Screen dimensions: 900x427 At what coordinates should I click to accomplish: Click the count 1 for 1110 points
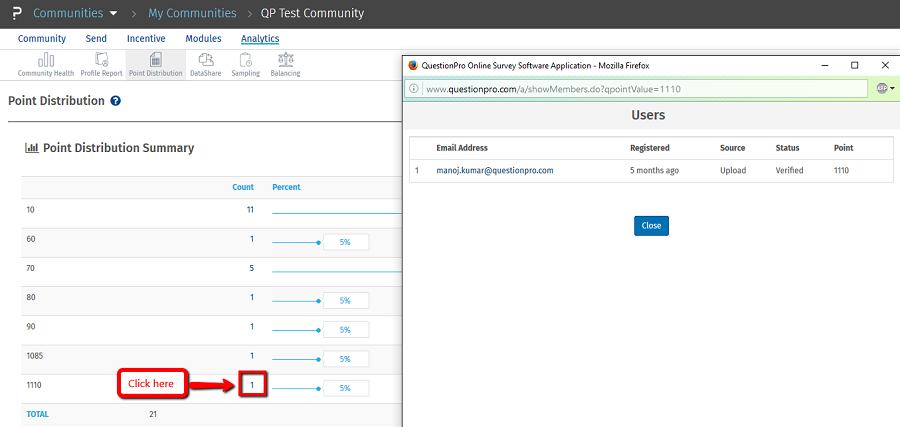pyautogui.click(x=251, y=384)
